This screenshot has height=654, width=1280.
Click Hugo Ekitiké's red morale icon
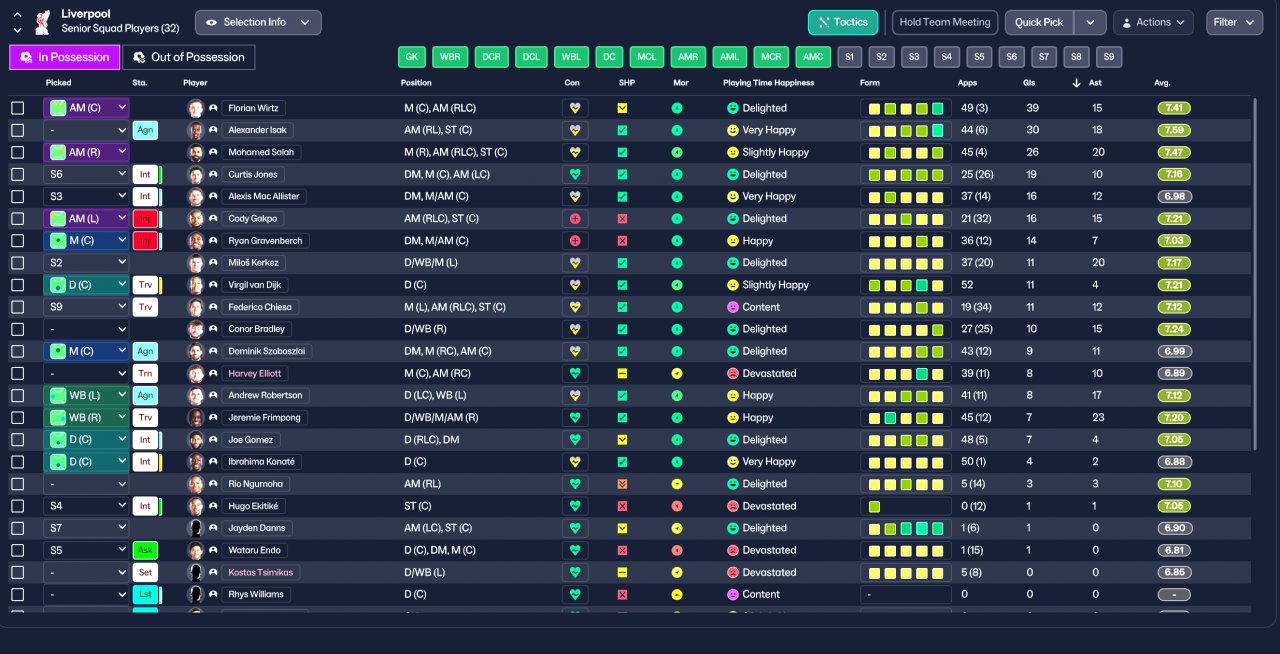pos(677,506)
